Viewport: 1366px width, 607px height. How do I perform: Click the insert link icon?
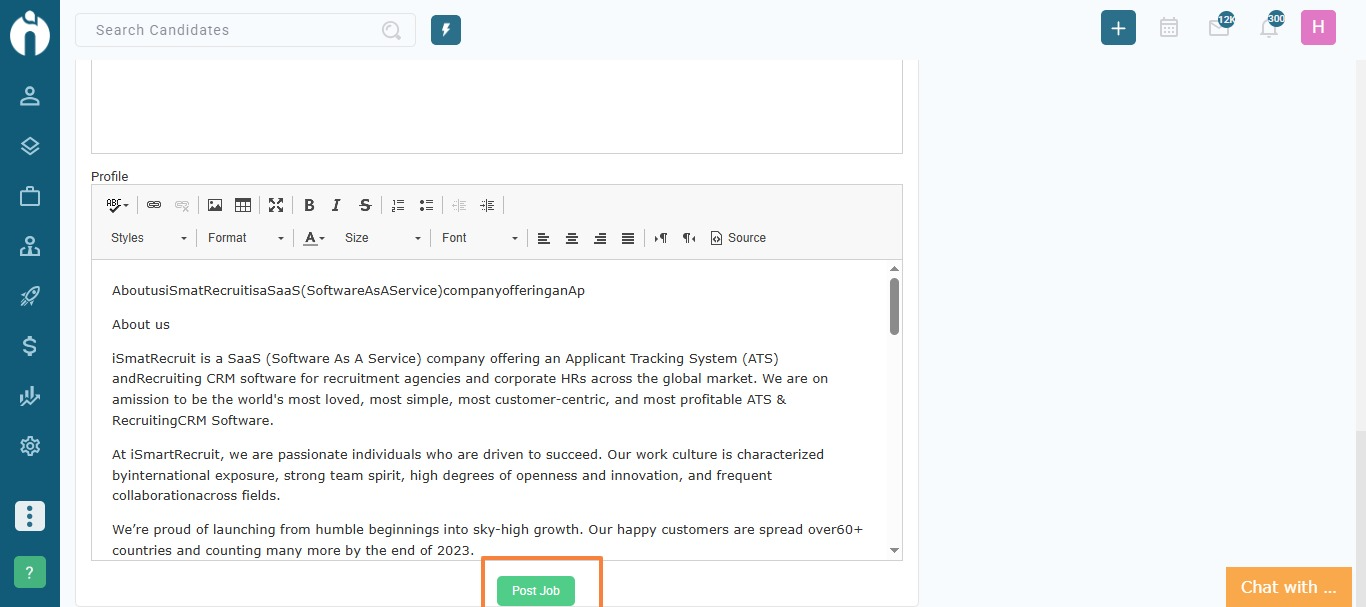(154, 205)
